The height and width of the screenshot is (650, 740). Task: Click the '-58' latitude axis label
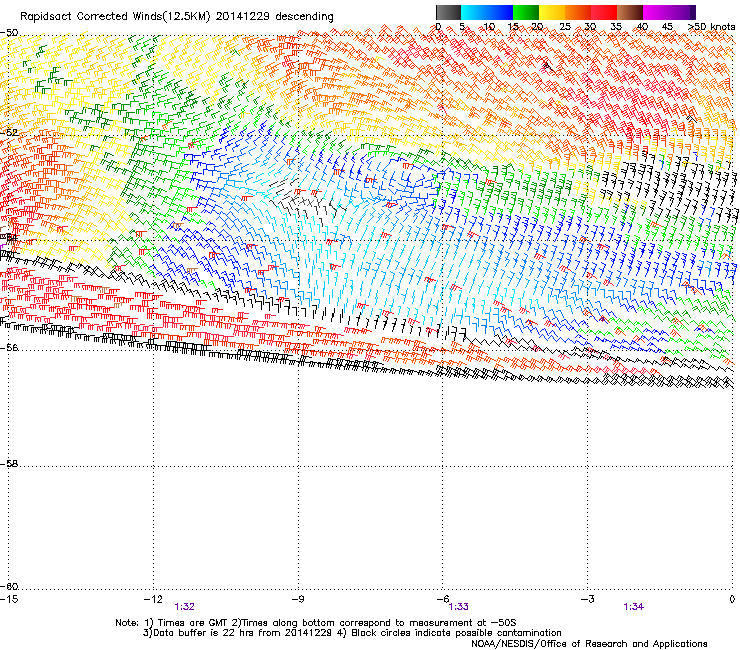tap(9, 464)
